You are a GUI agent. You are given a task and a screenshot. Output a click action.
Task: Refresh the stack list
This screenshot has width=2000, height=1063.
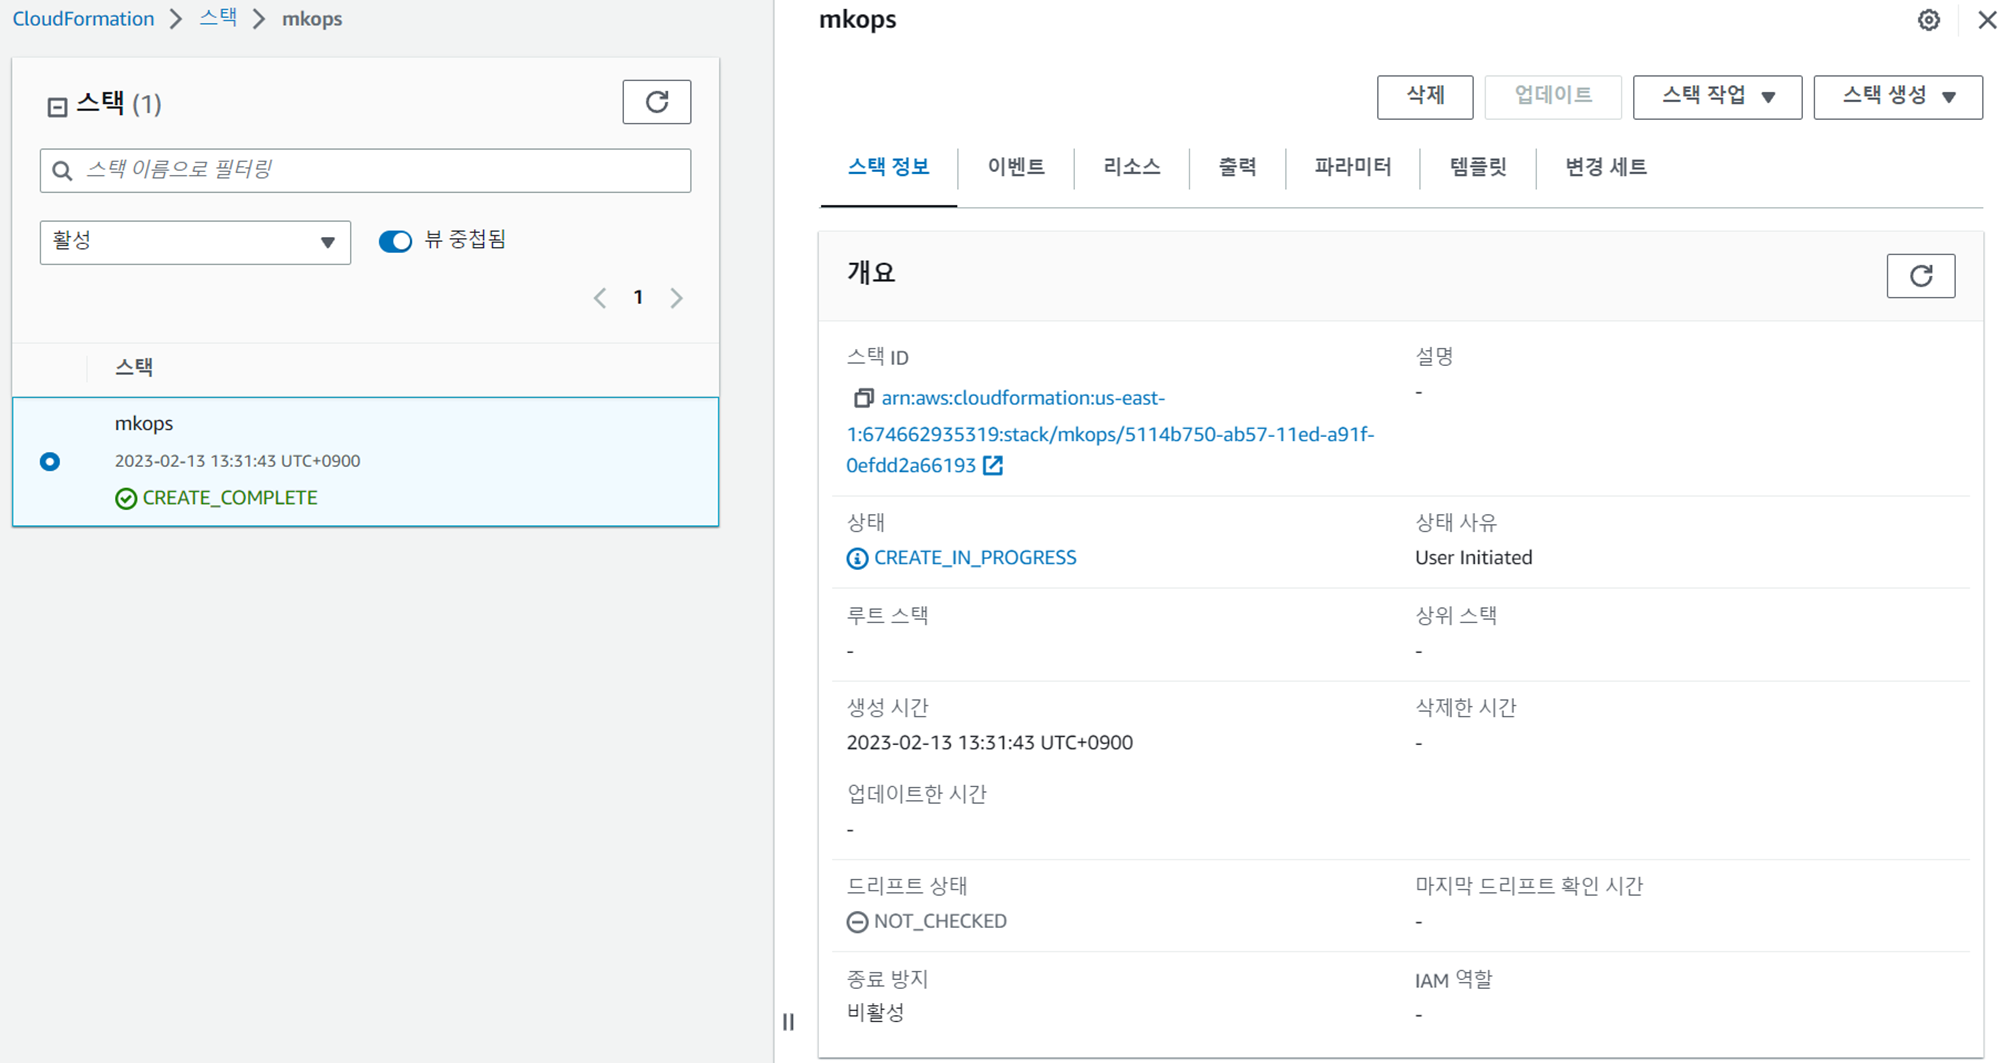656,102
